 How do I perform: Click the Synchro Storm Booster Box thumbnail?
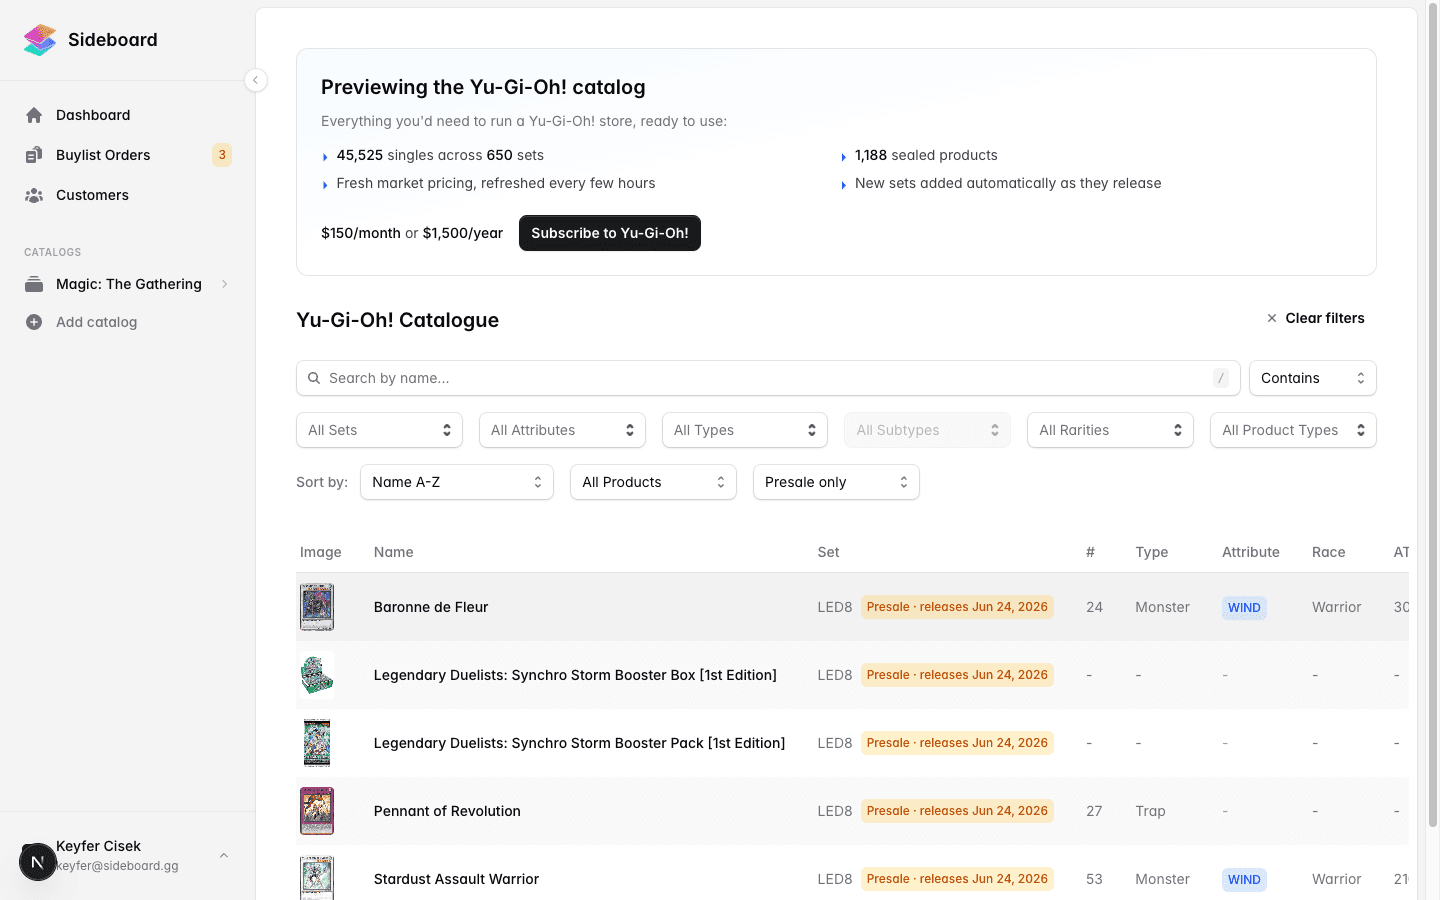(x=317, y=675)
